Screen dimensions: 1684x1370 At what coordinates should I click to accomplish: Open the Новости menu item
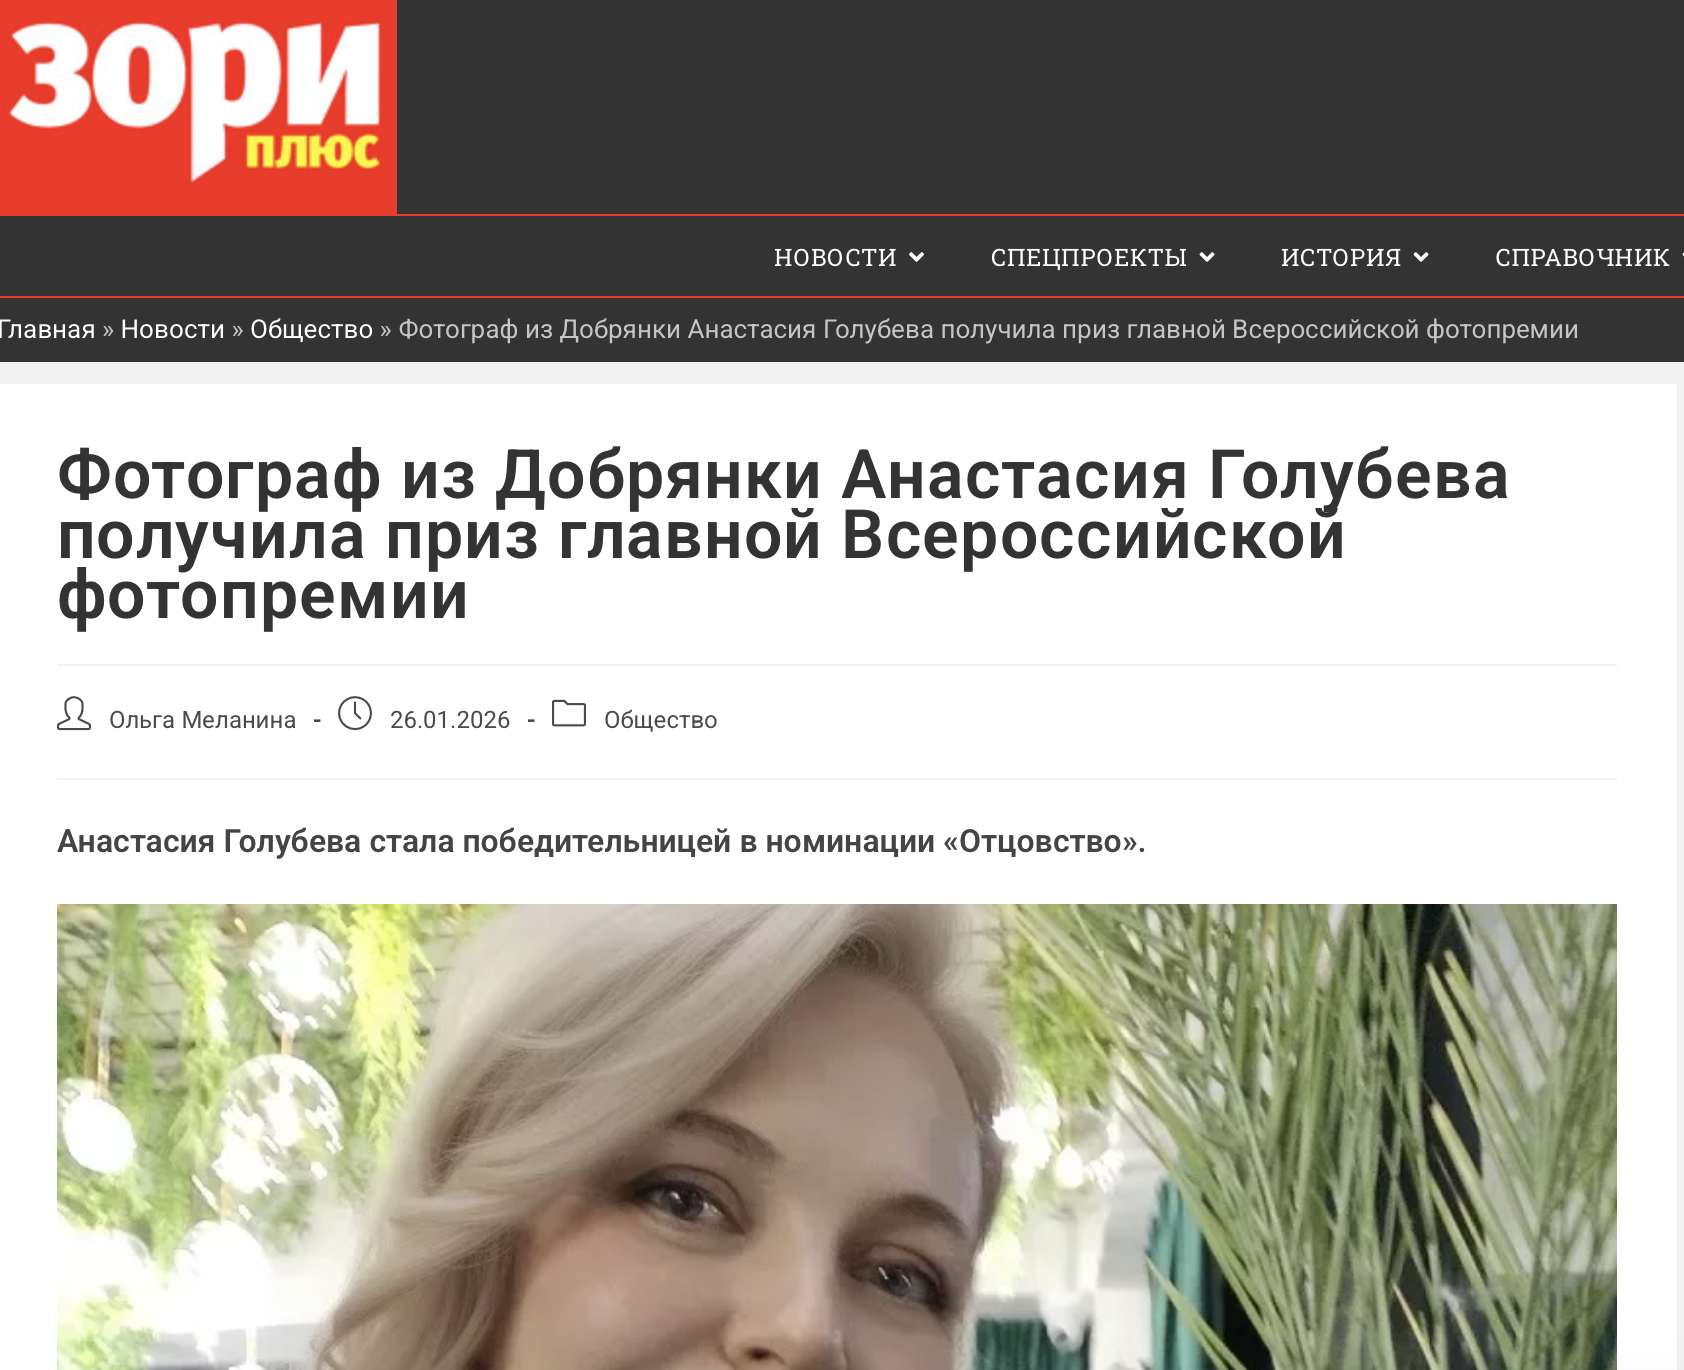tap(835, 258)
